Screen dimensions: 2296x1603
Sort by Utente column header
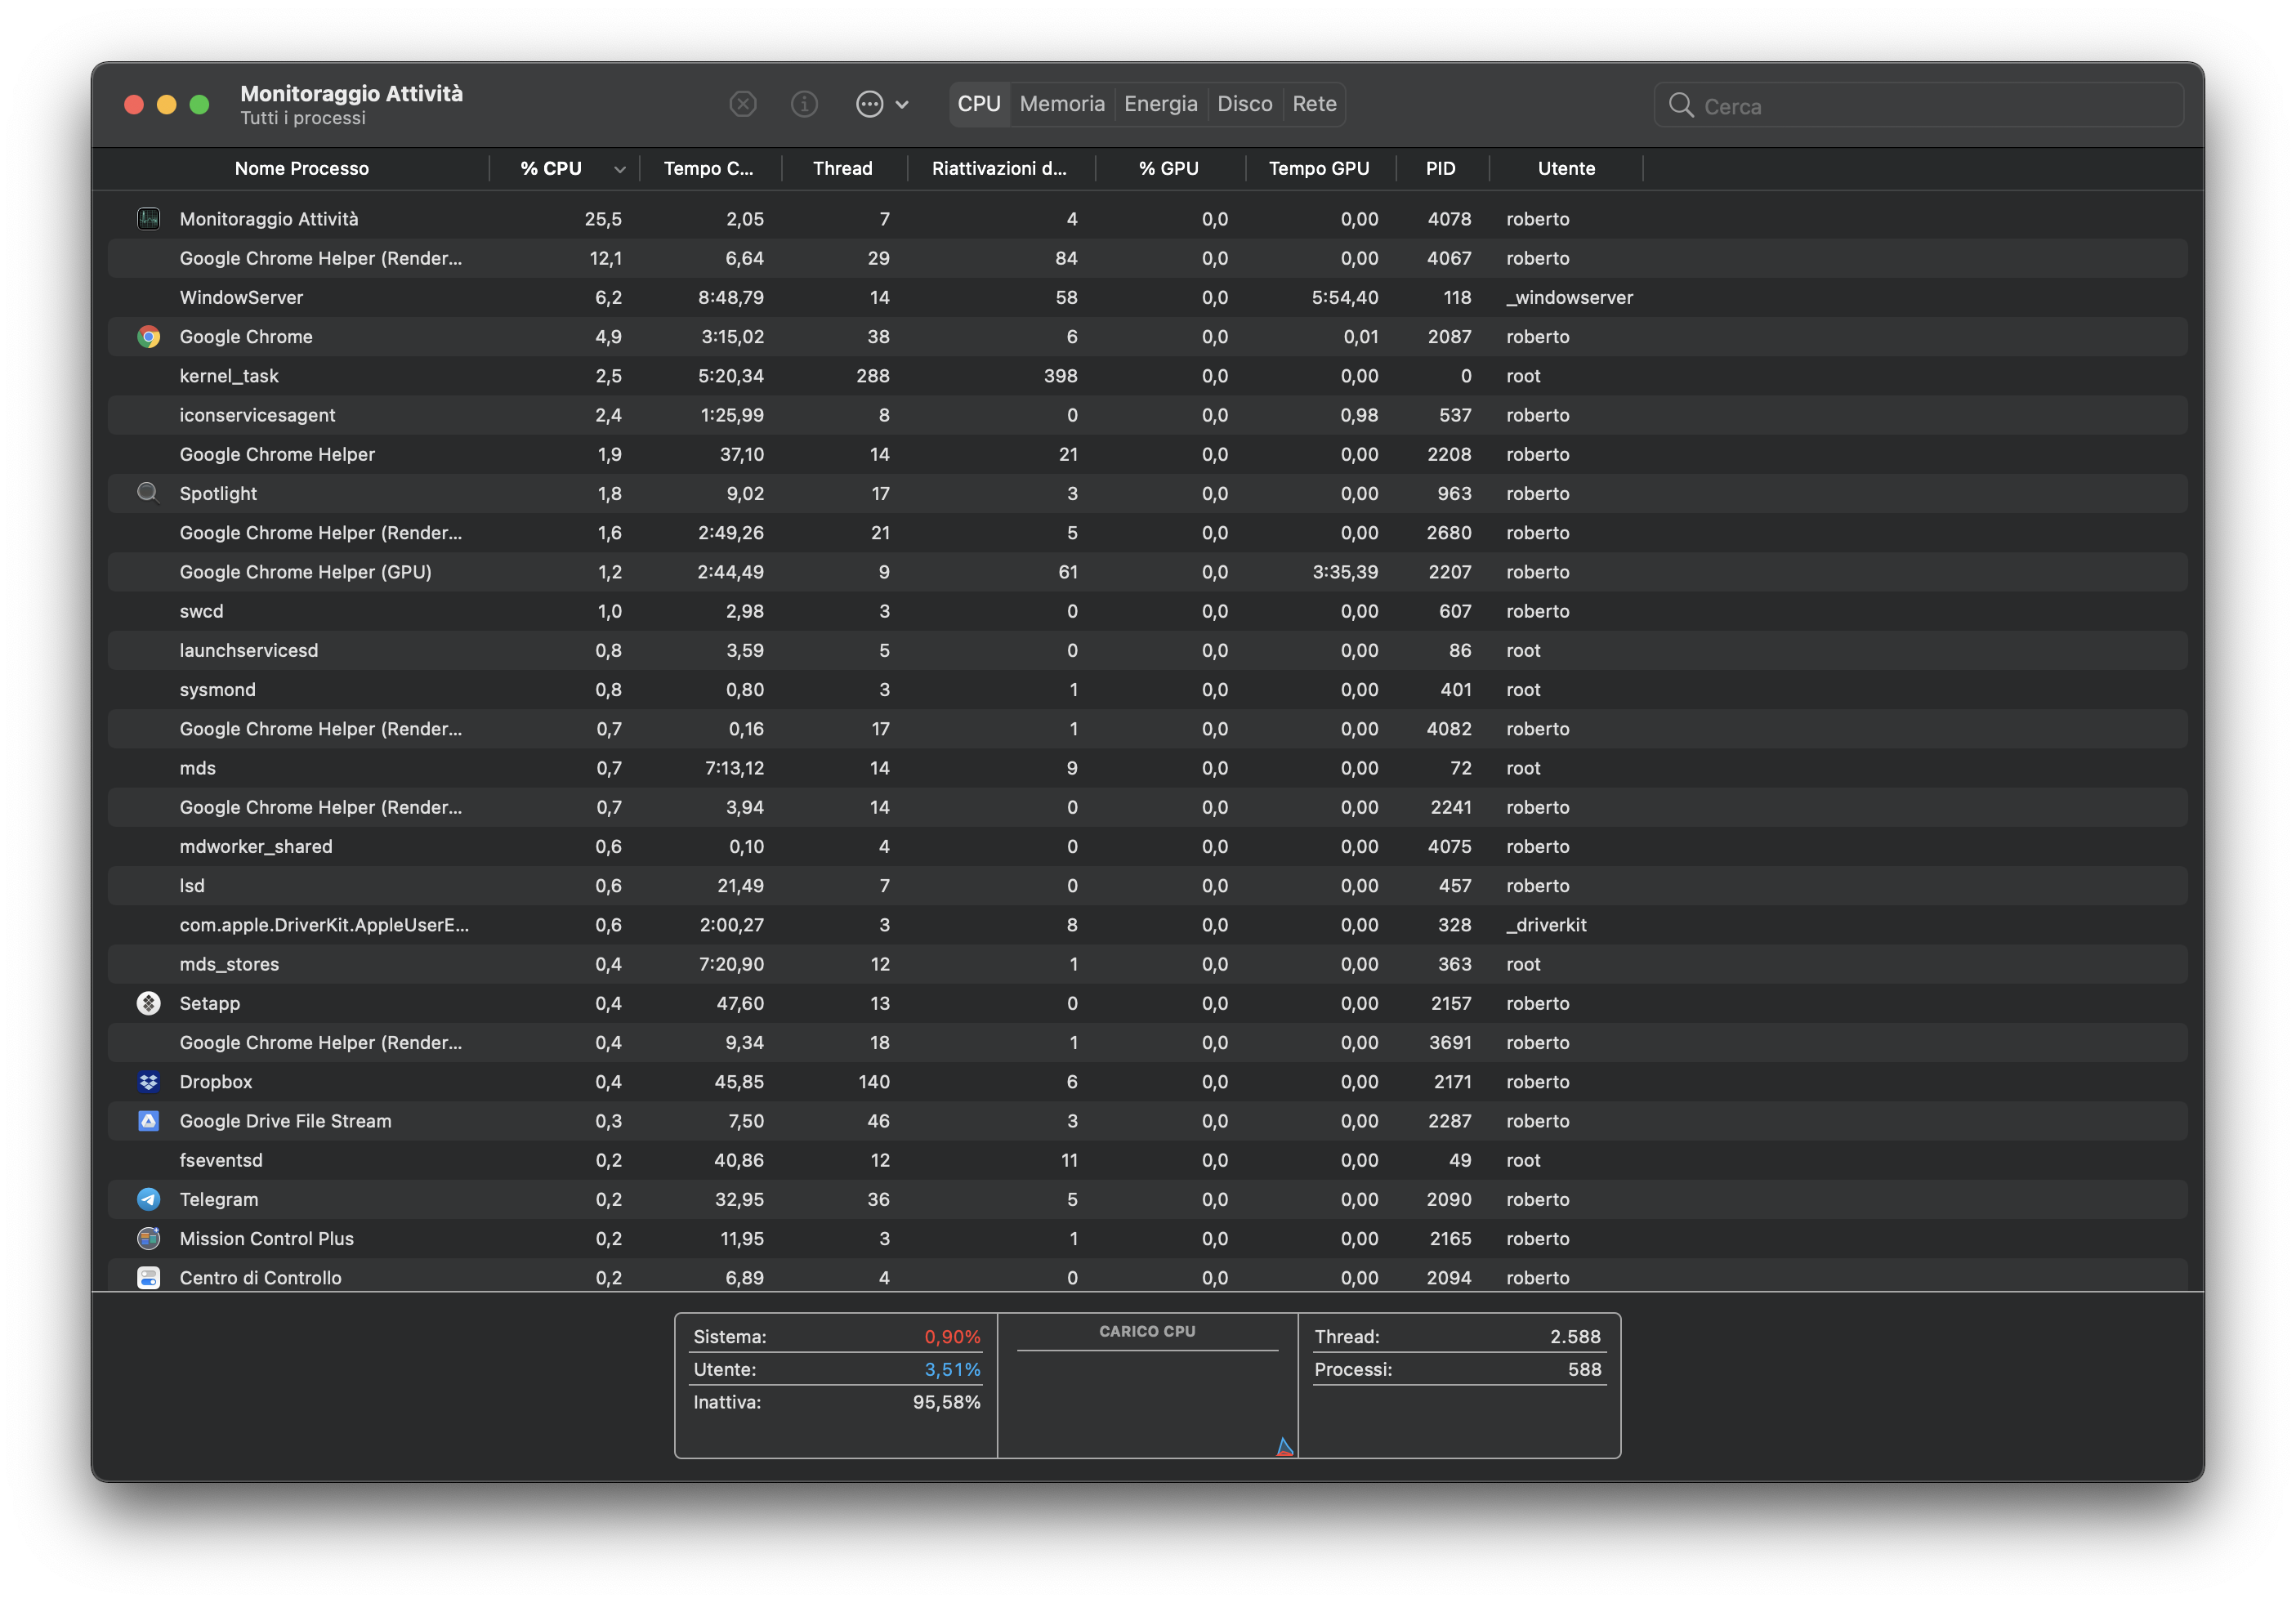click(x=1566, y=169)
